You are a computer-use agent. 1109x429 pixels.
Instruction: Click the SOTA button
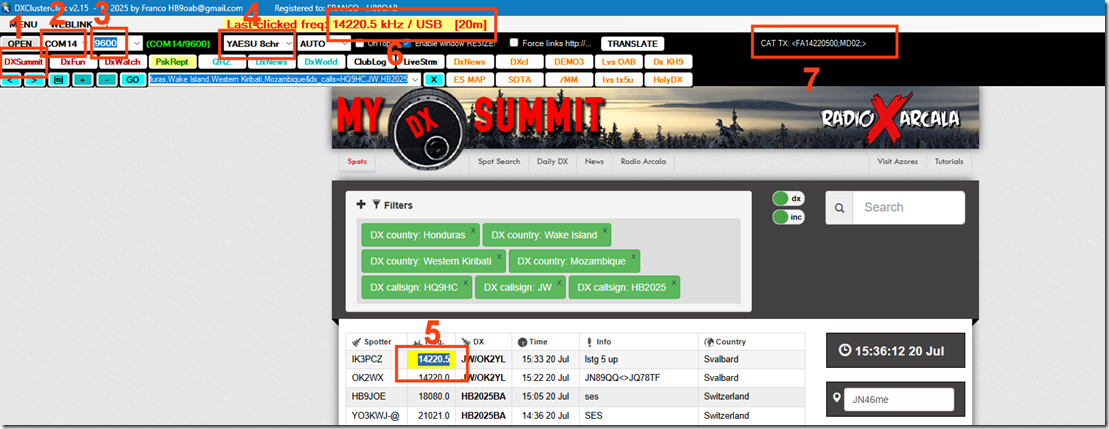[x=519, y=80]
